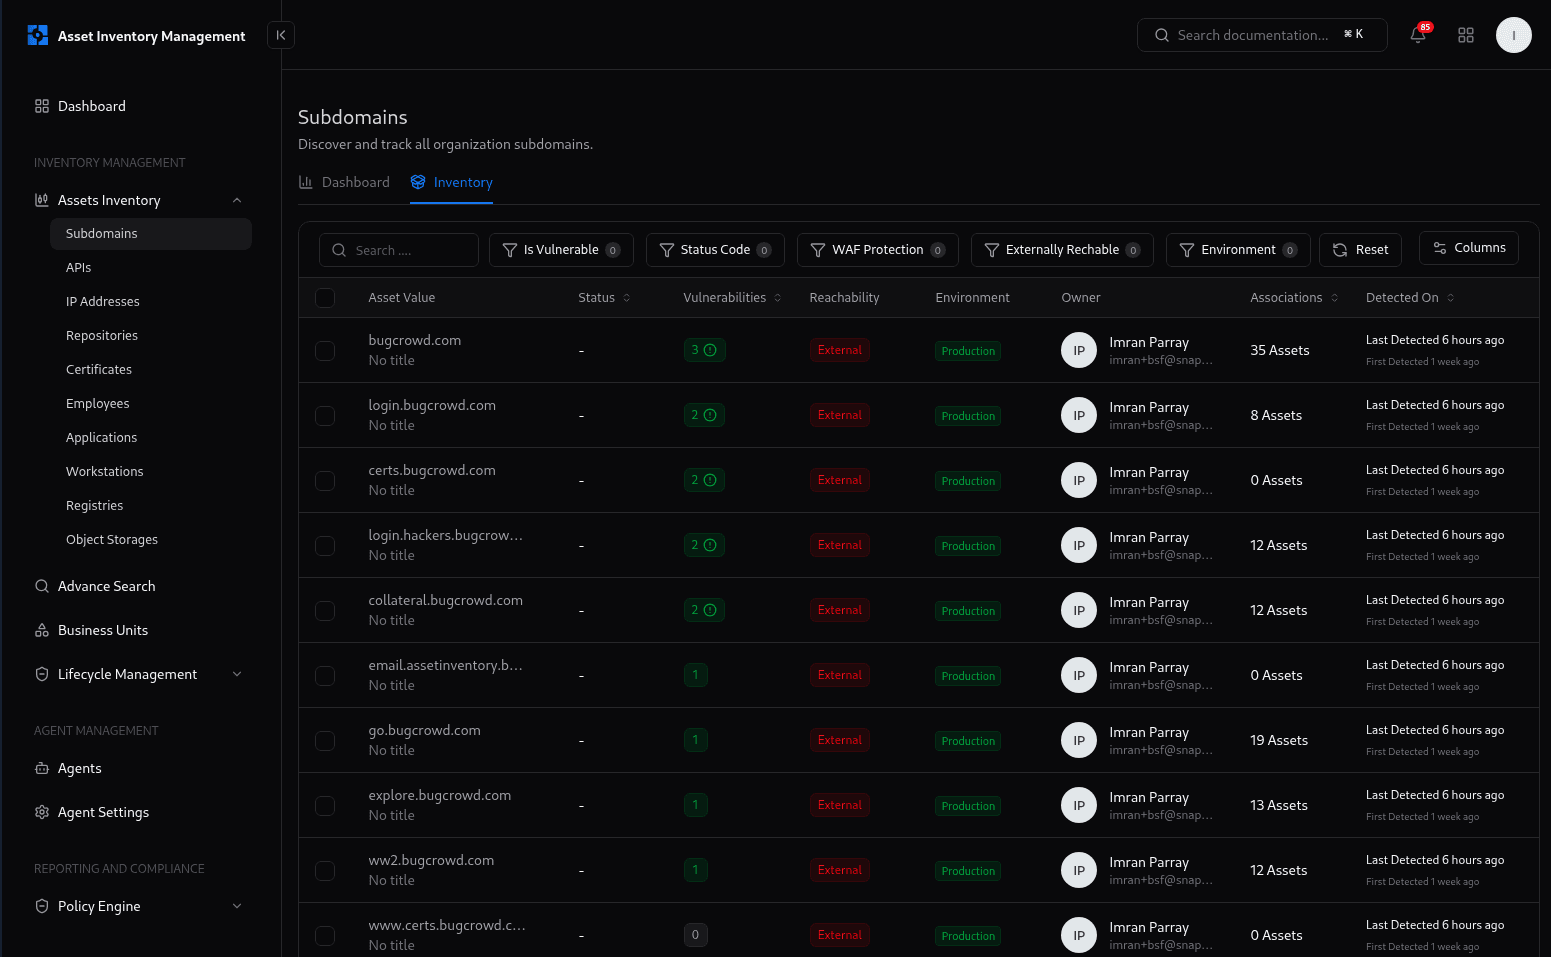The height and width of the screenshot is (957, 1551).
Task: Click the Reset button
Action: coord(1360,250)
